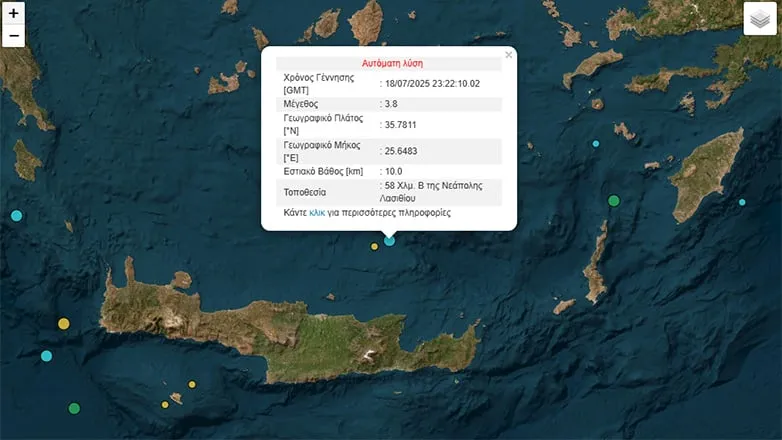Select the small yellow marker beside popup tip
Viewport: 782px width, 440px height.
(x=374, y=246)
